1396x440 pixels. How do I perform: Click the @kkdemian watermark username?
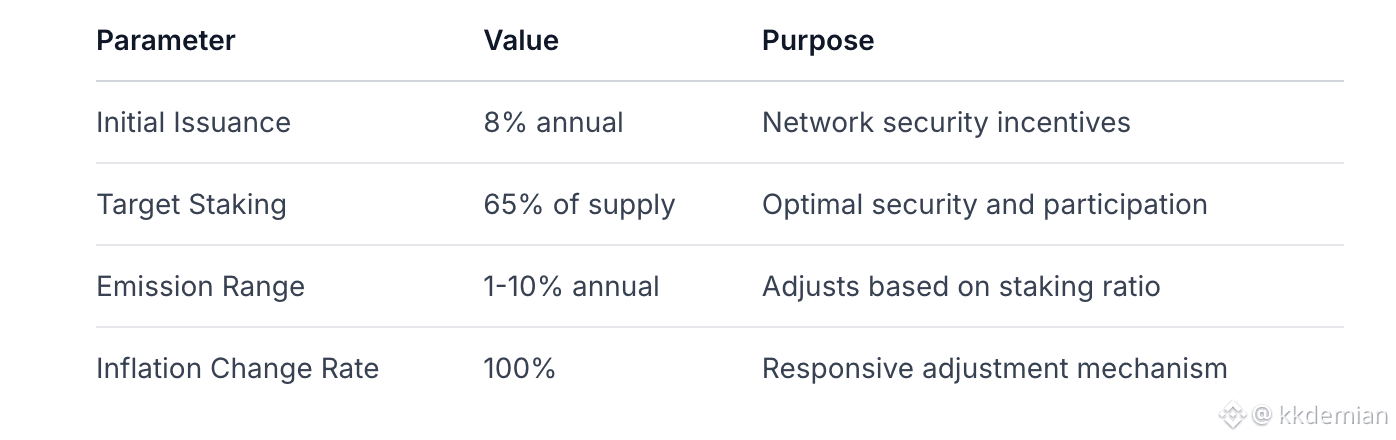1320,415
